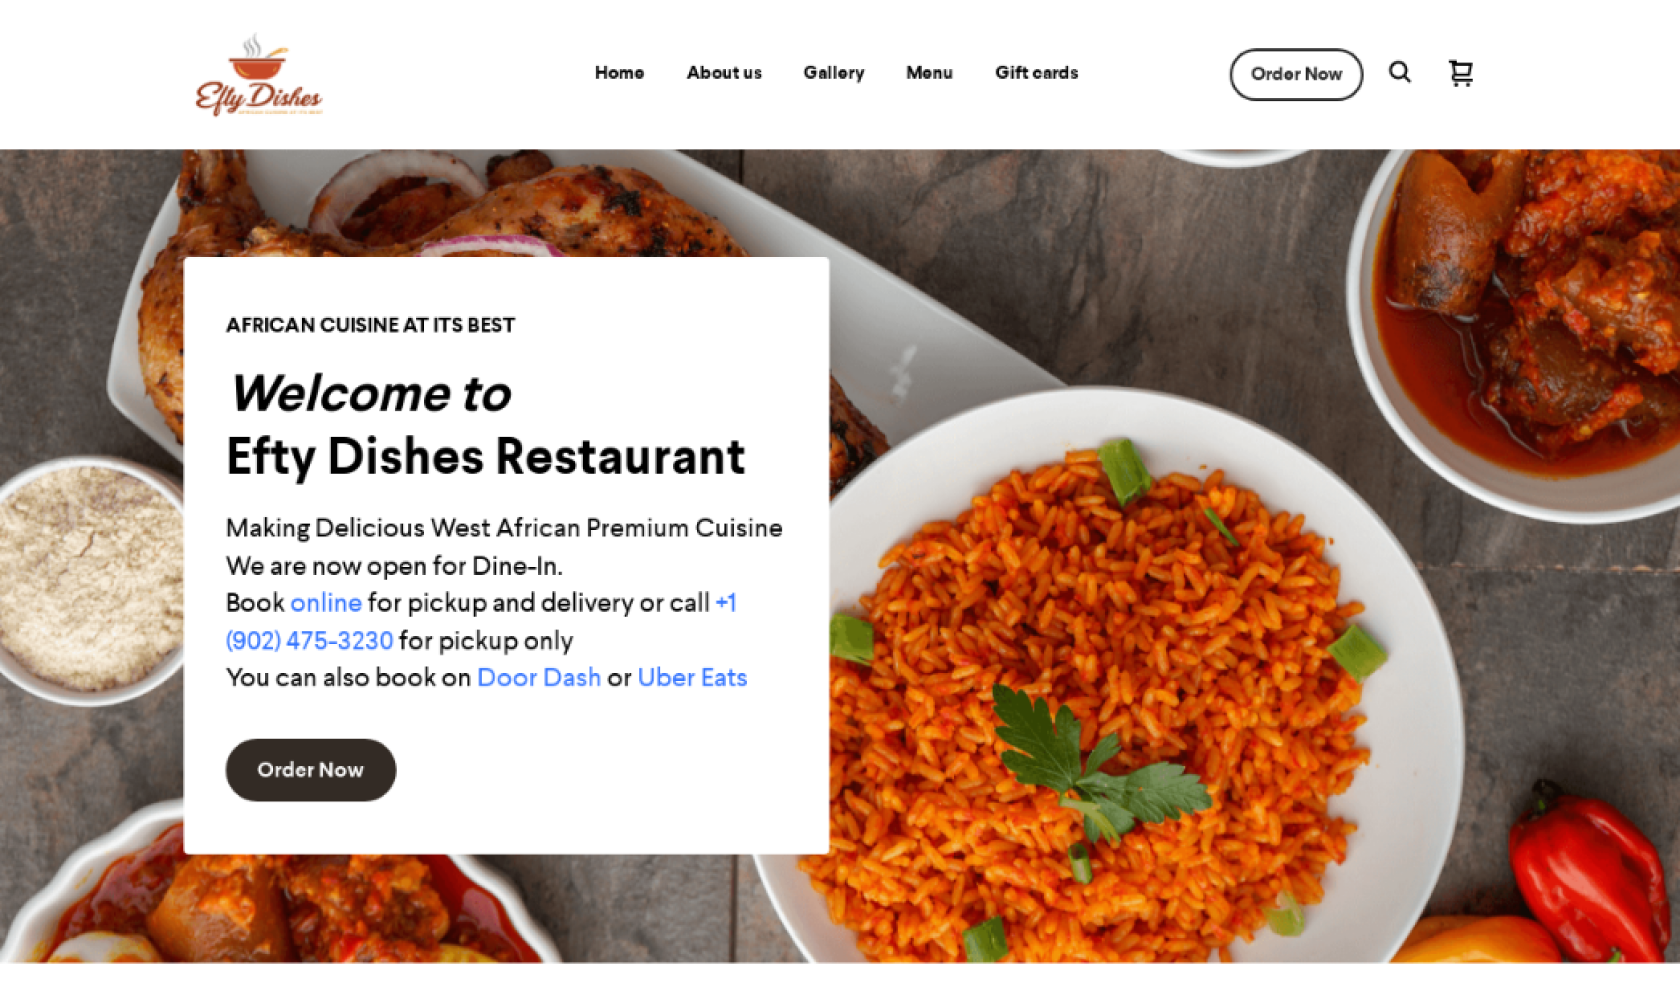The height and width of the screenshot is (1000, 1680).
Task: Click the Efty Dishes logo
Action: pyautogui.click(x=259, y=75)
